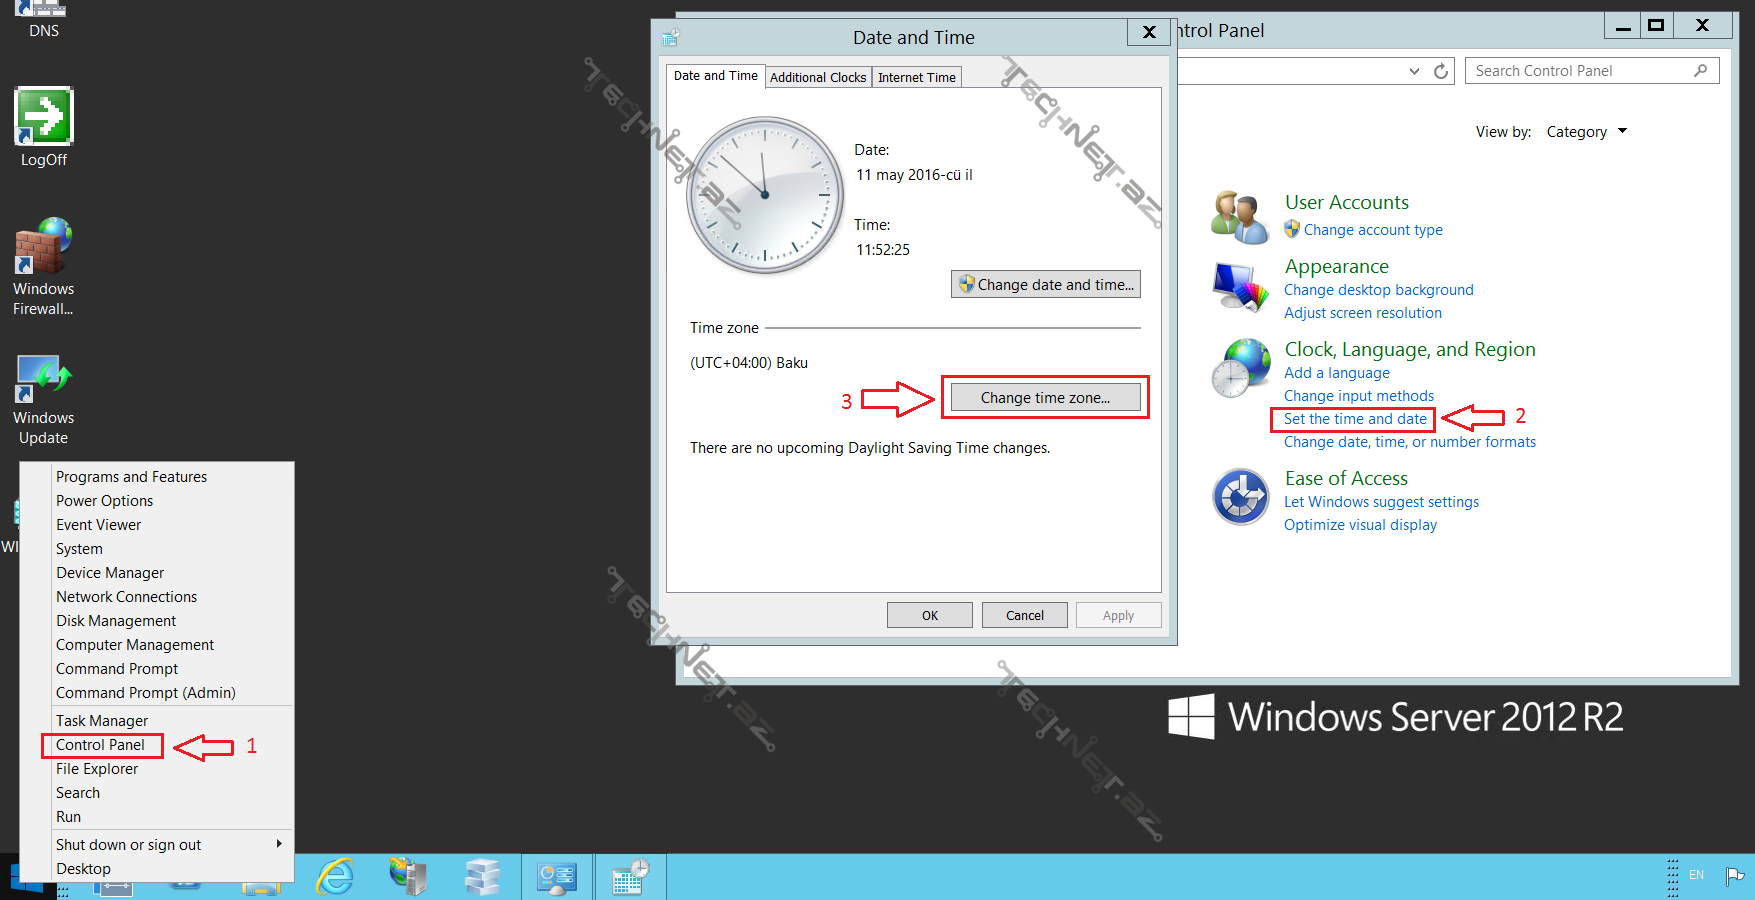Image resolution: width=1755 pixels, height=900 pixels.
Task: Click the Action Center flag in system tray
Action: click(1734, 876)
